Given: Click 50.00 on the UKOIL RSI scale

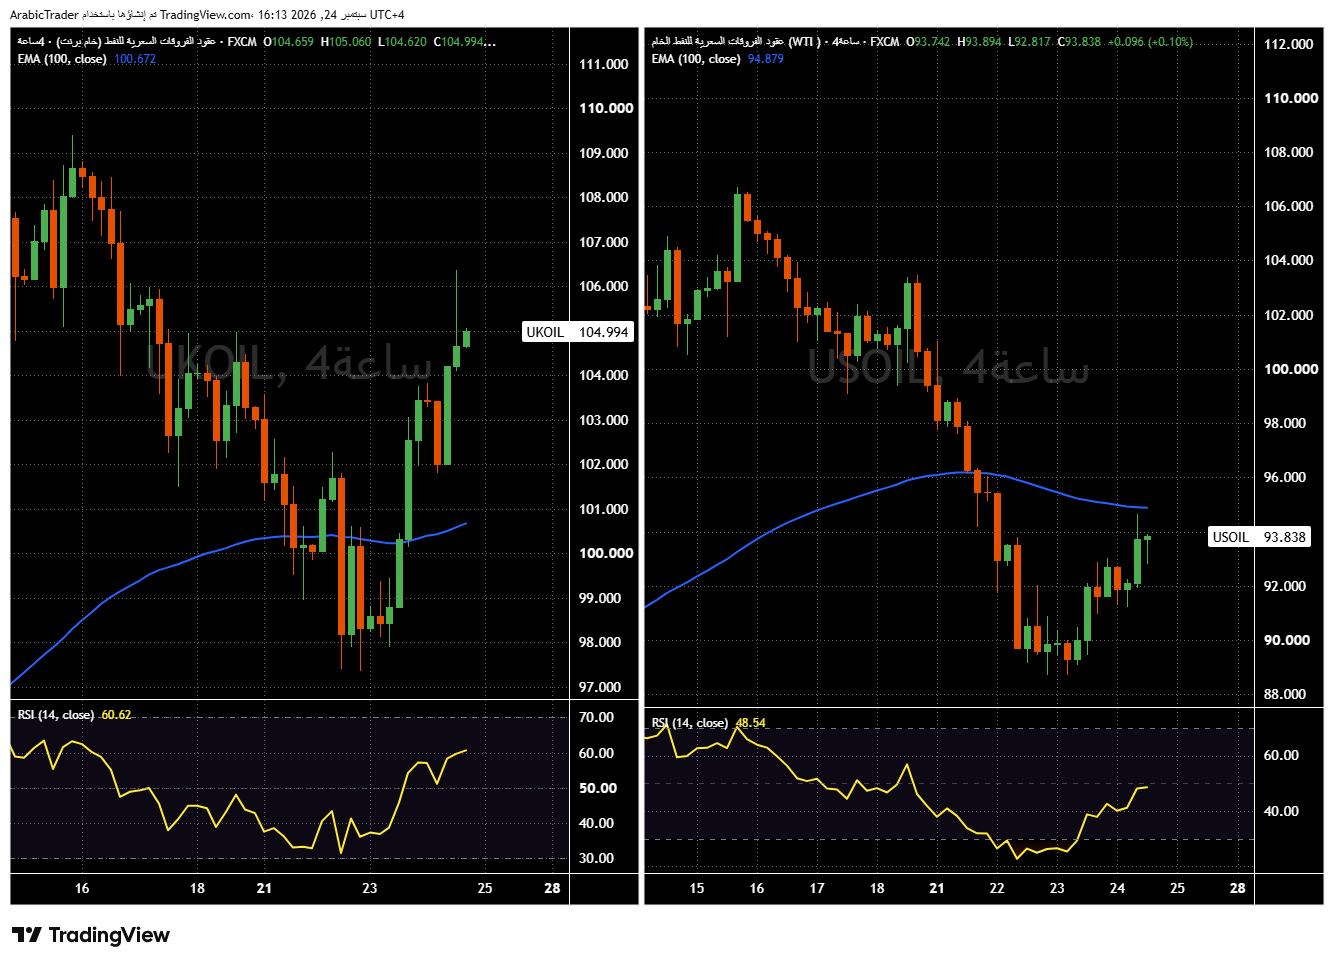Looking at the screenshot, I should [597, 788].
